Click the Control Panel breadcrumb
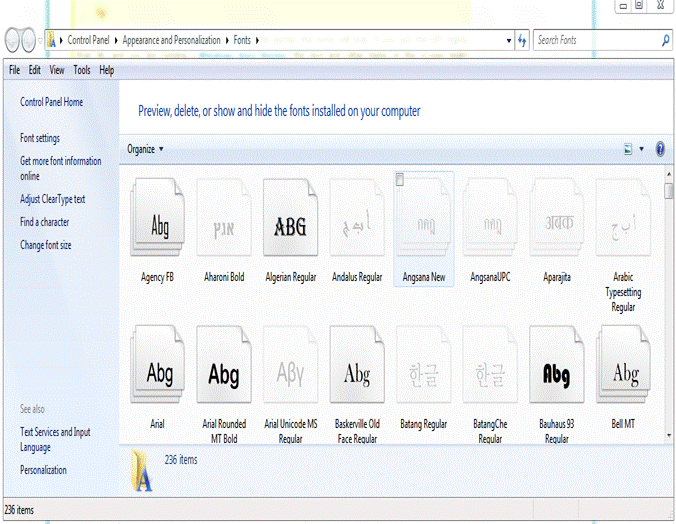676x524 pixels. click(x=88, y=40)
